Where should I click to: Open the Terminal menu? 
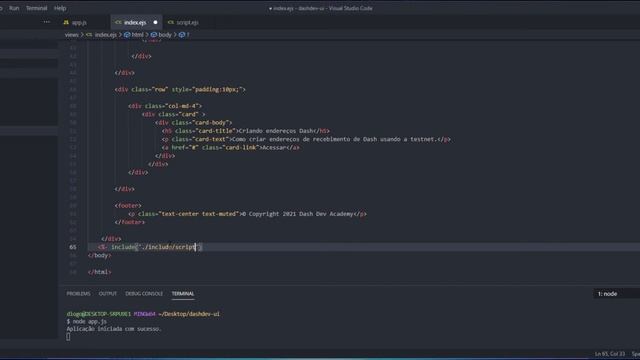36,8
